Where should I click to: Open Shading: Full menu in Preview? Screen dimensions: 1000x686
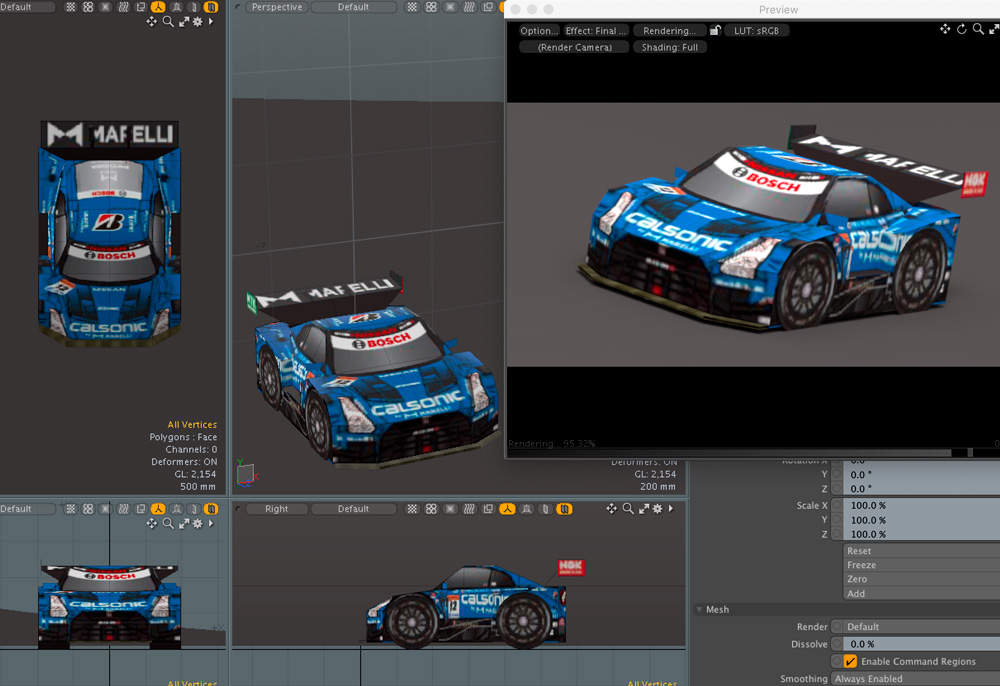pyautogui.click(x=670, y=47)
